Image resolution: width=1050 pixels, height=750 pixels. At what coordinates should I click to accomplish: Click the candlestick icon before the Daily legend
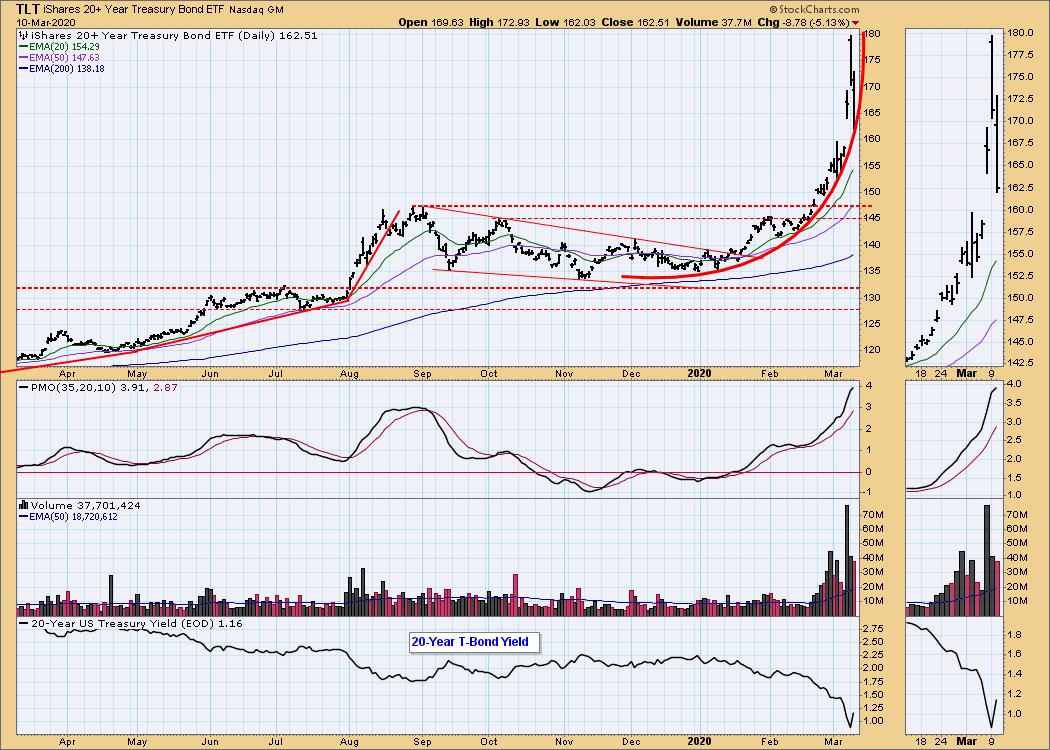click(x=23, y=35)
